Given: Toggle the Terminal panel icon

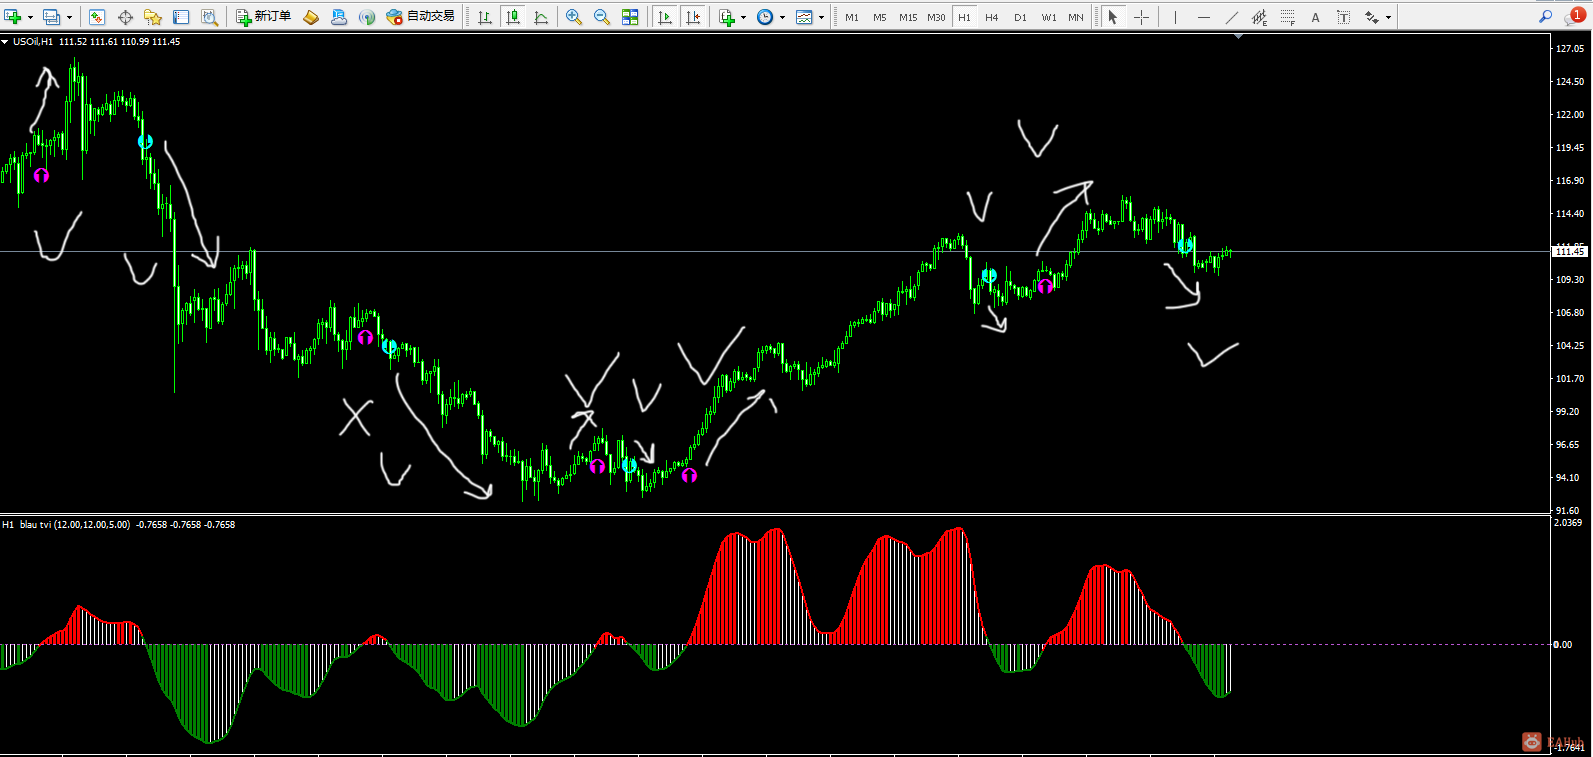Looking at the screenshot, I should (181, 17).
